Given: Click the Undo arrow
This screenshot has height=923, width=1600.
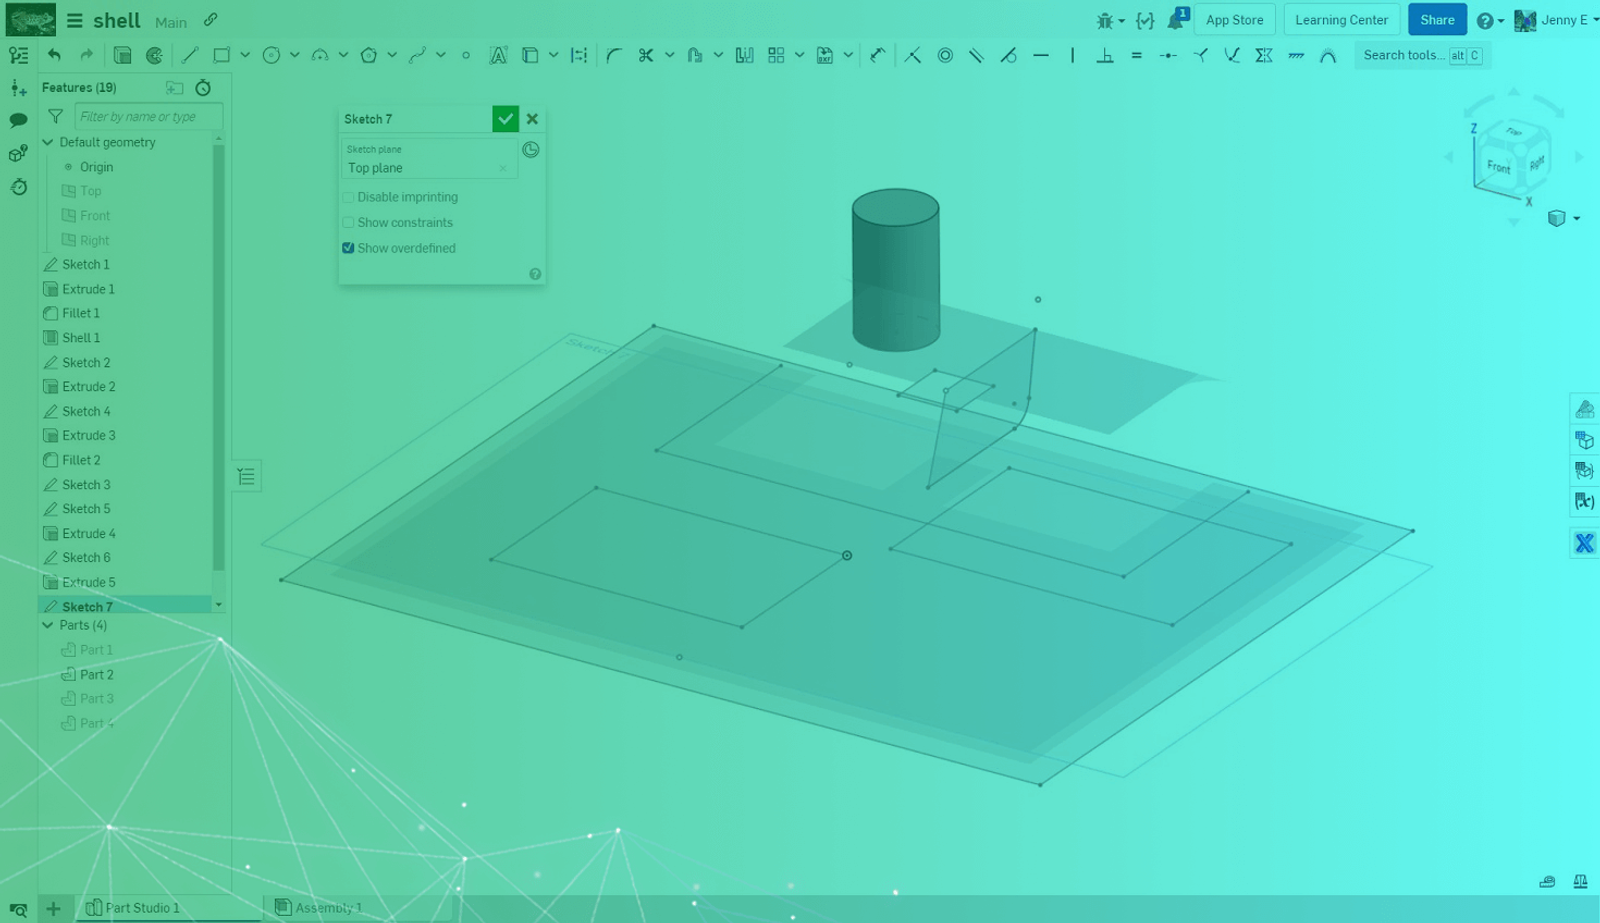Looking at the screenshot, I should [x=54, y=56].
